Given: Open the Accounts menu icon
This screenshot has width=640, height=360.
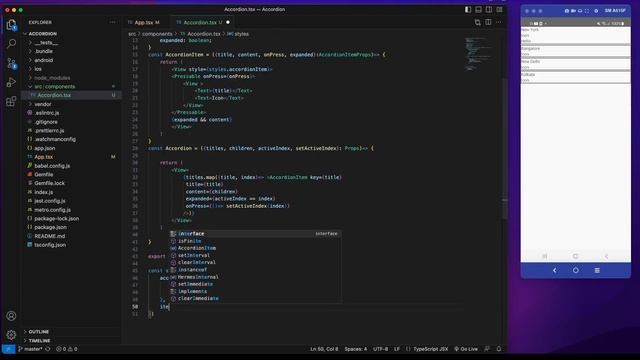Looking at the screenshot, I should [x=11, y=316].
